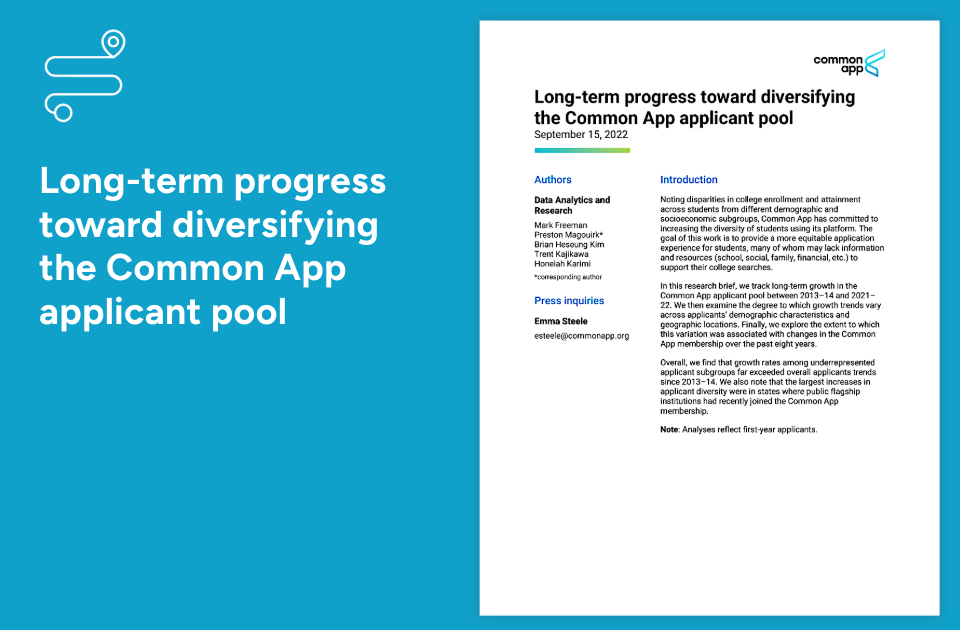The height and width of the screenshot is (630, 960).
Task: Click the 'Introduction' heading
Action: 688,179
